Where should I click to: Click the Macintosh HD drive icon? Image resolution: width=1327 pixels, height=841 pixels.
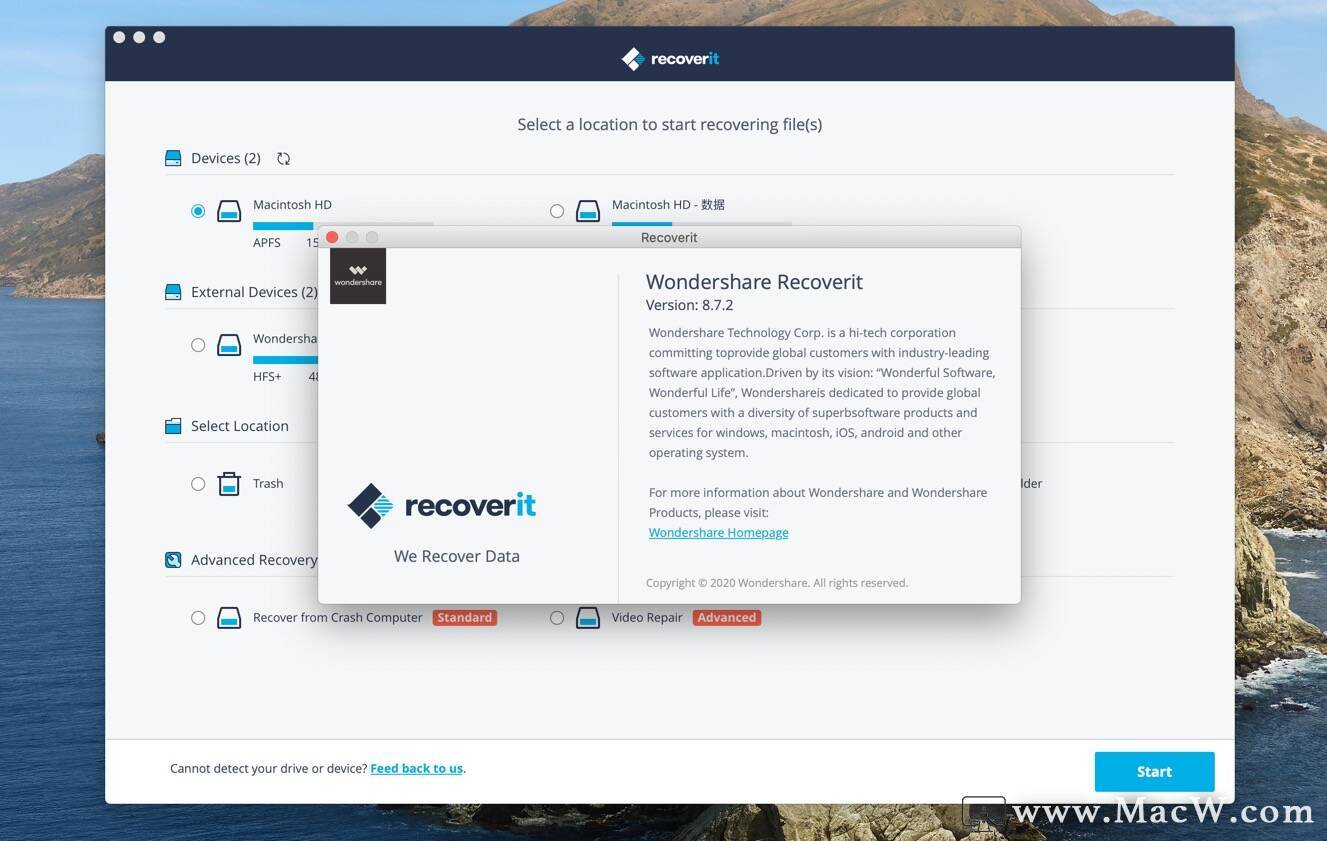pyautogui.click(x=229, y=211)
